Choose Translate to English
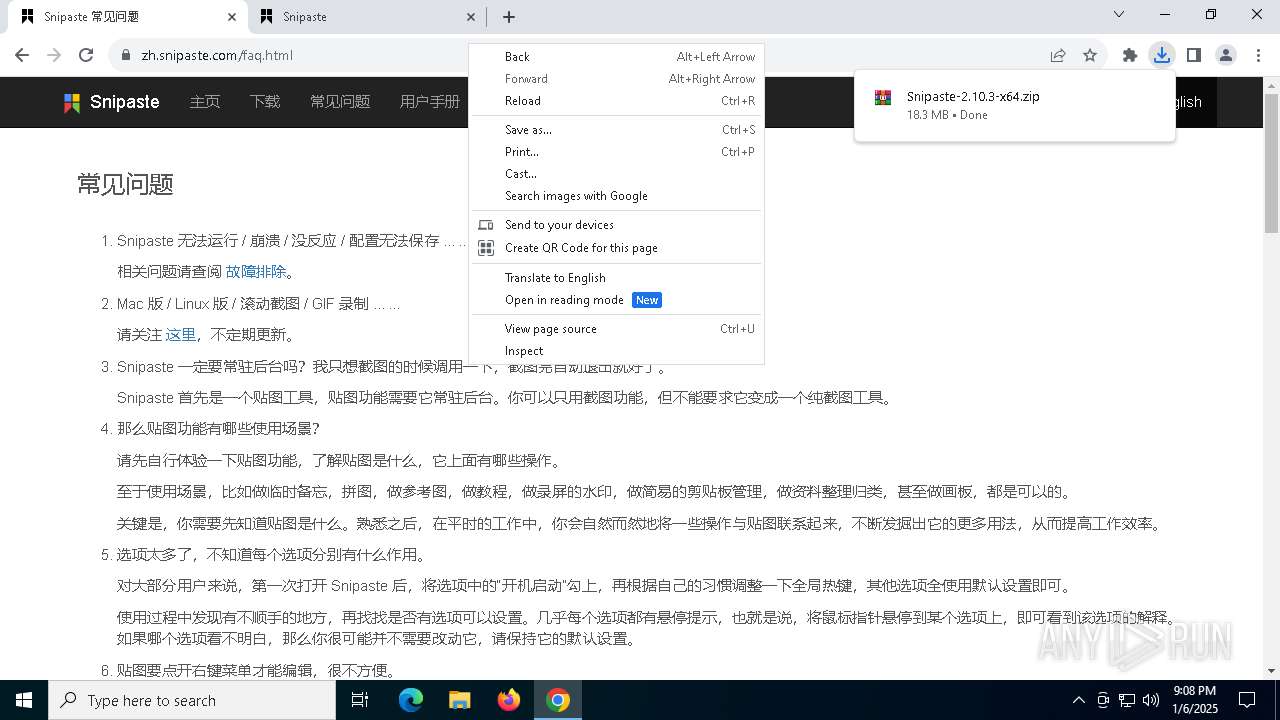Image resolution: width=1280 pixels, height=720 pixels. pyautogui.click(x=616, y=278)
